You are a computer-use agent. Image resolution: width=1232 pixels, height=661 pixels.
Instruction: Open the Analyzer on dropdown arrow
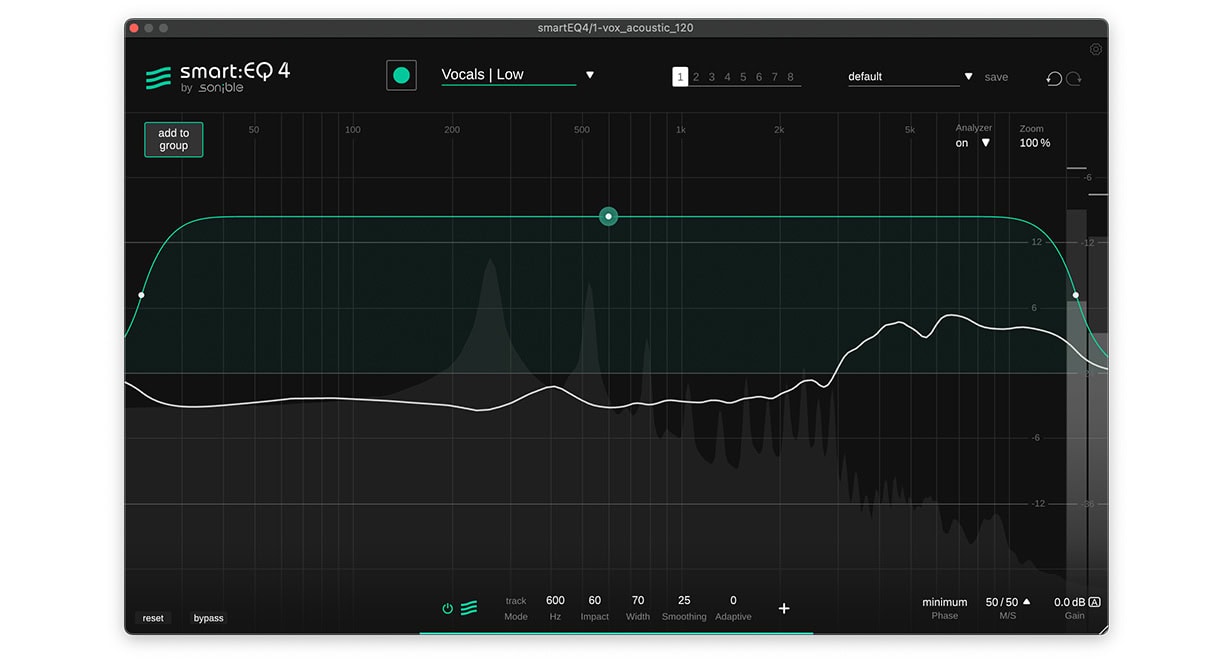(x=985, y=143)
